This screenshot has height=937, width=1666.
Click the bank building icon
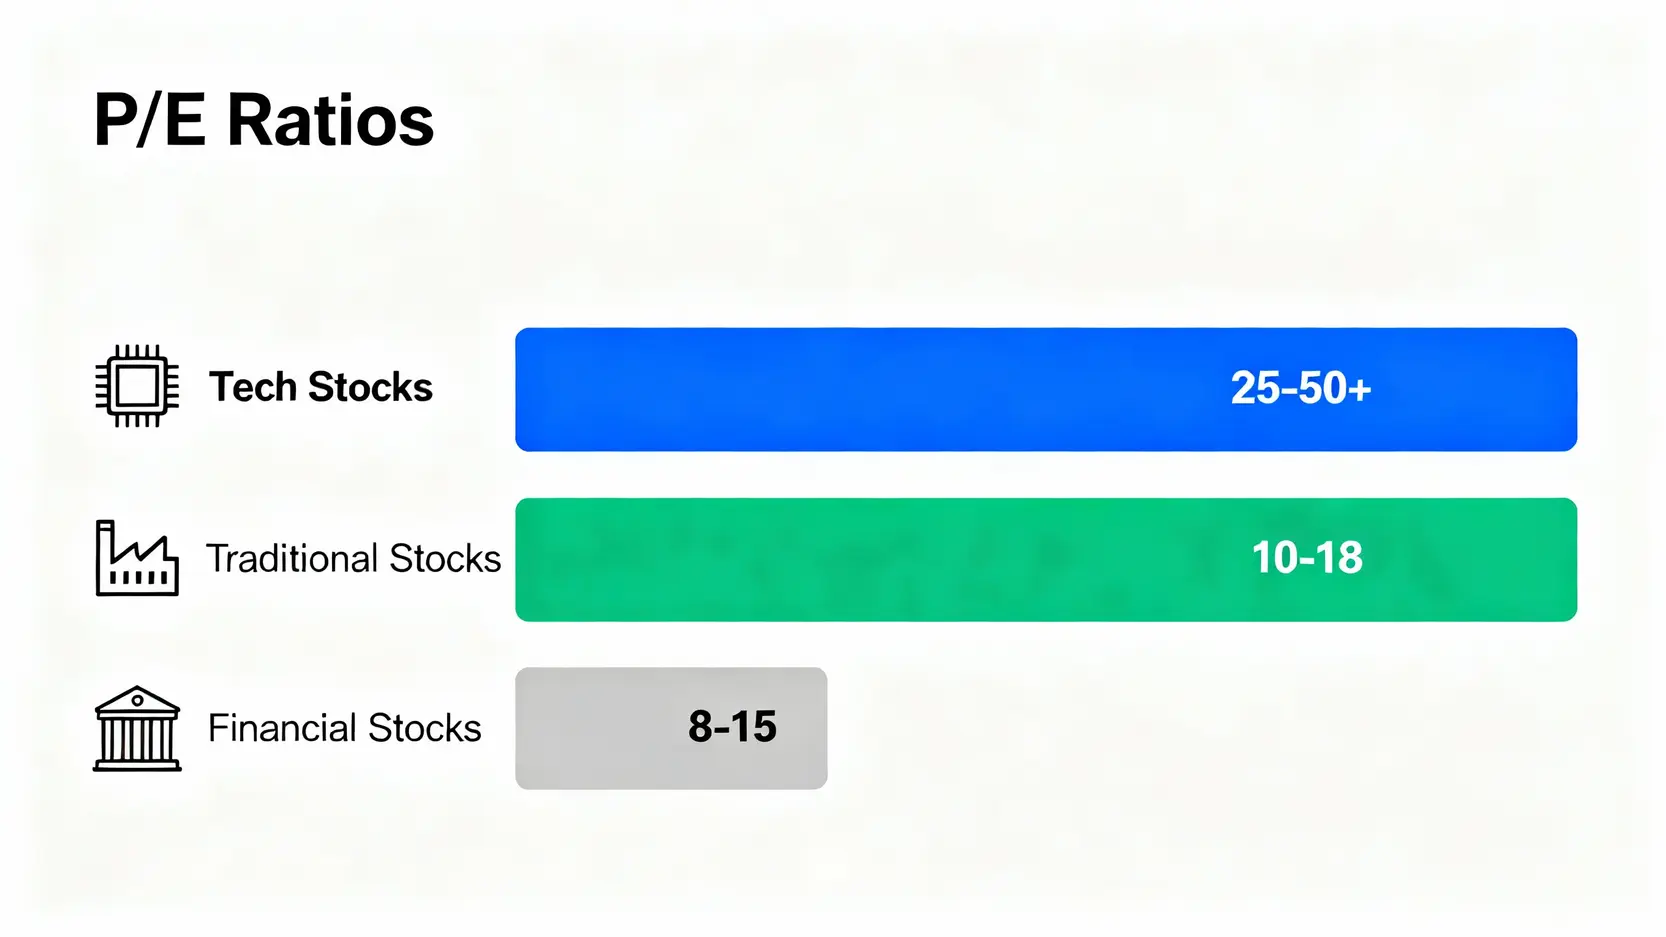point(137,728)
